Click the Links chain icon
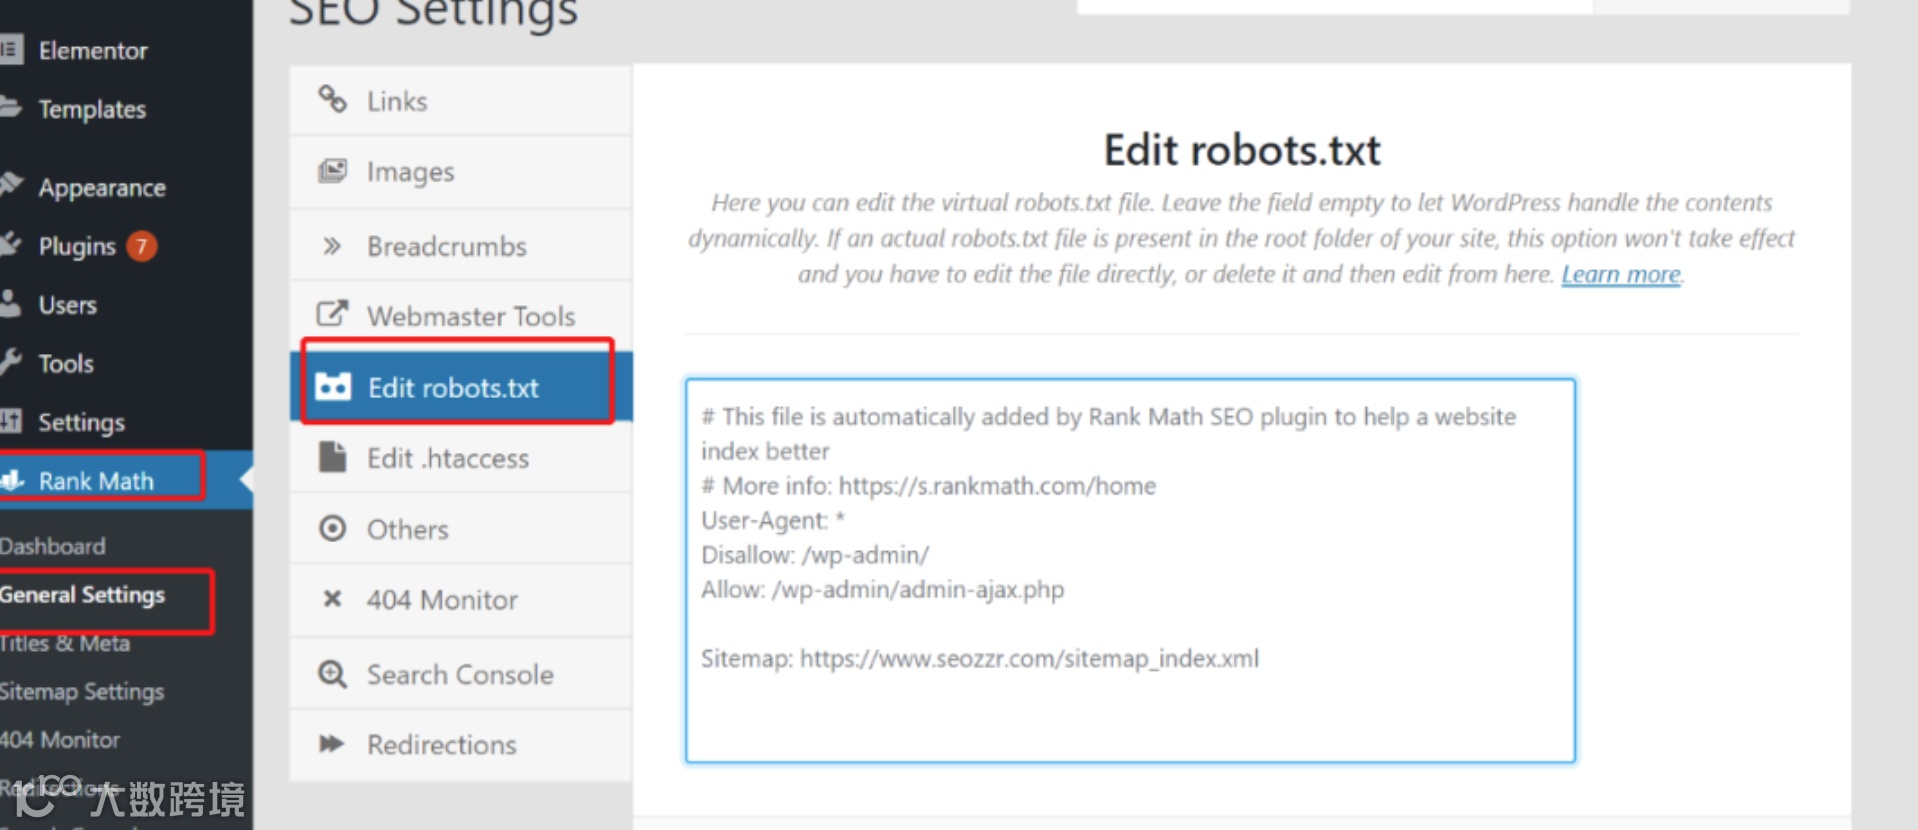 (332, 99)
